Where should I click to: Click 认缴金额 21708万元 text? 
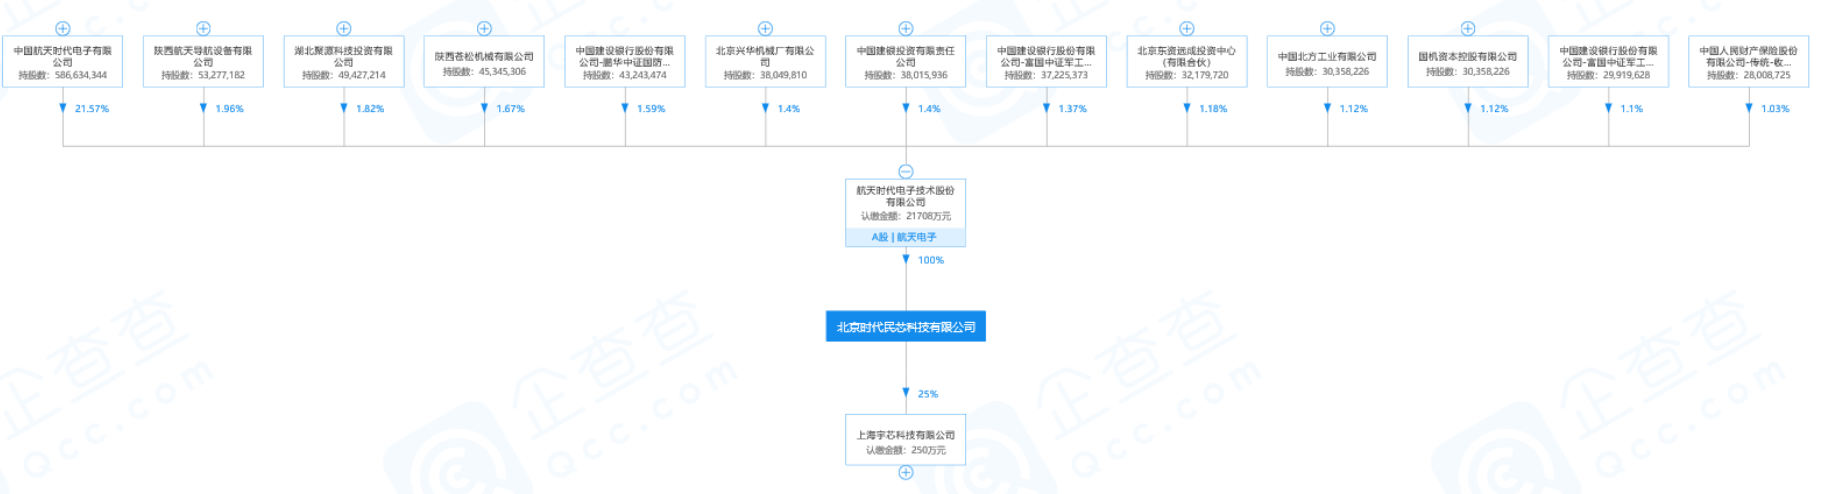click(x=906, y=216)
